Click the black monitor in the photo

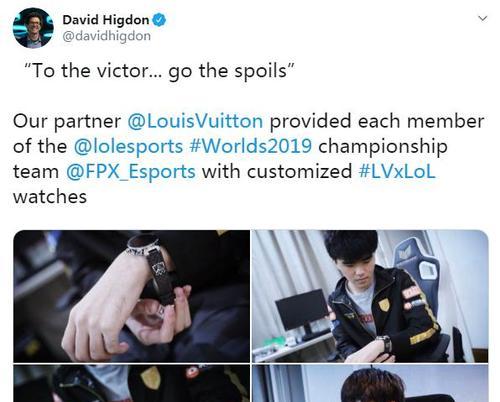(302, 312)
